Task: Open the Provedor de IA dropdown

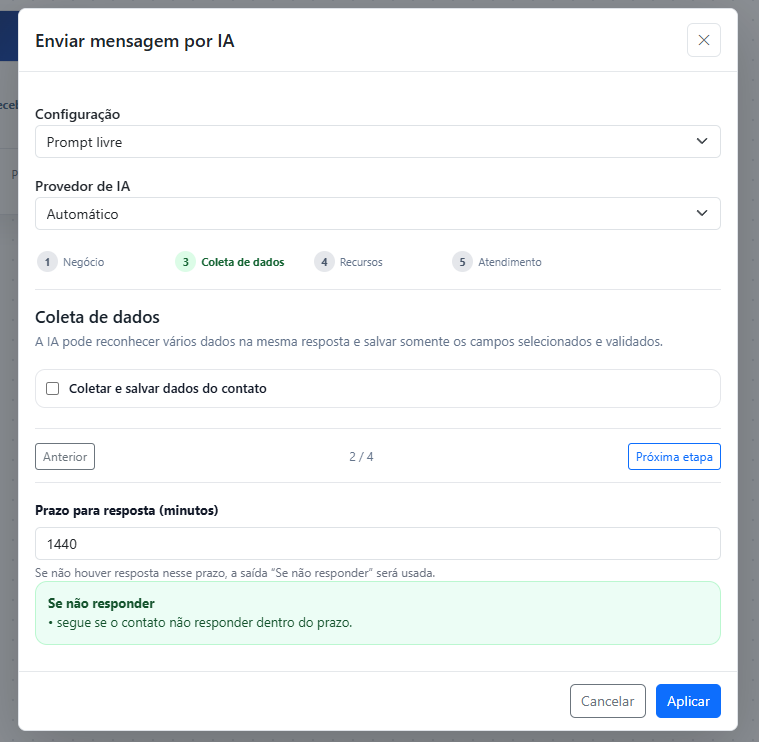Action: pos(378,213)
